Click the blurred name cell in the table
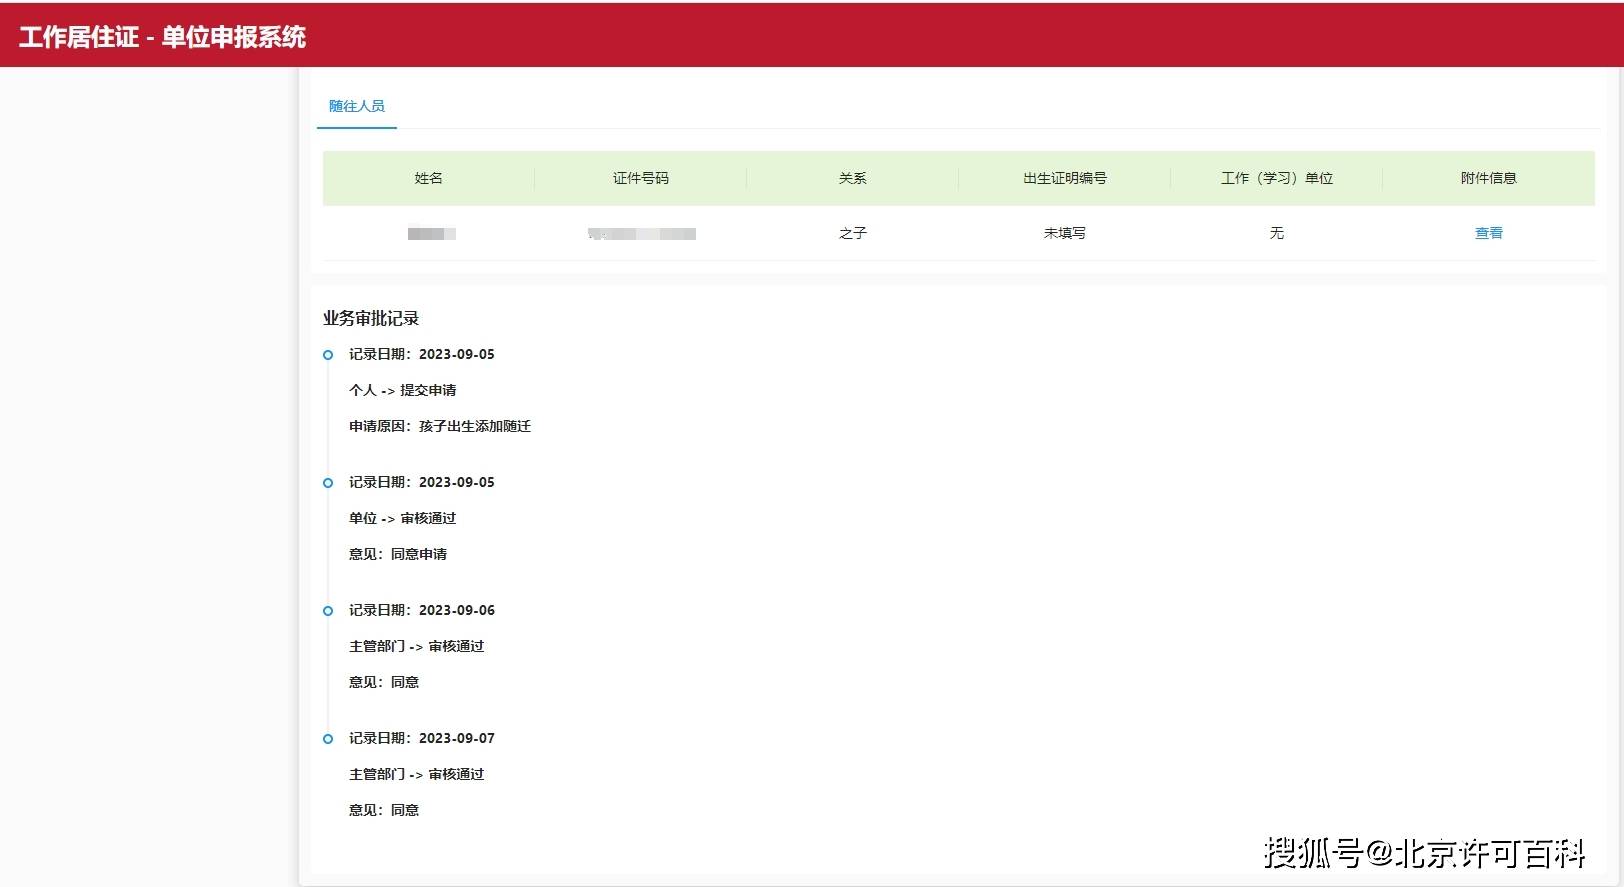Viewport: 1624px width, 887px height. coord(431,234)
